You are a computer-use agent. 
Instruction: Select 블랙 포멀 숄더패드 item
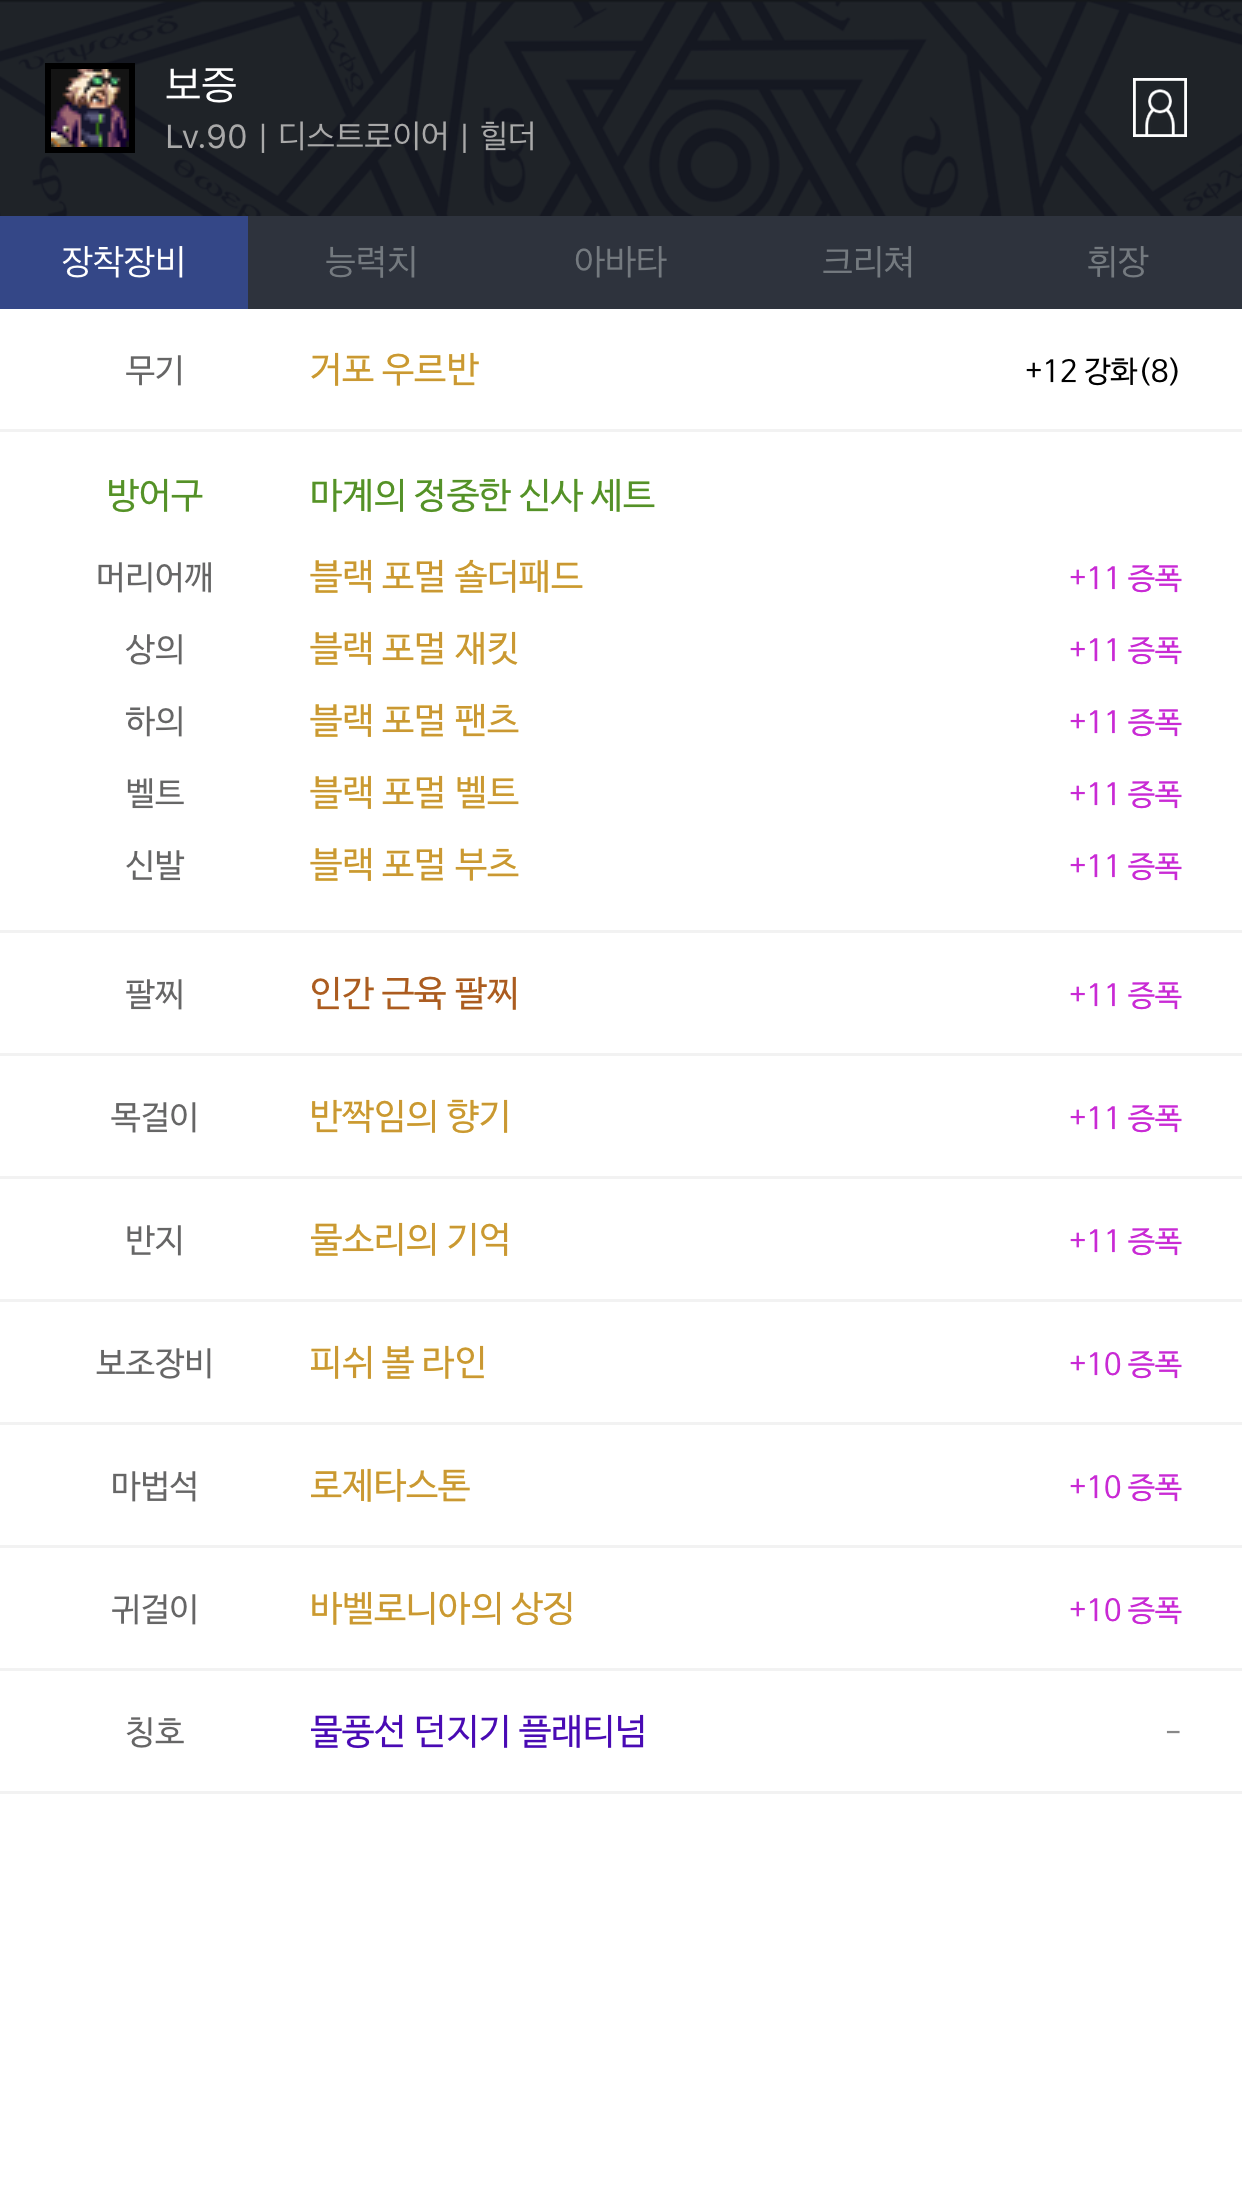tap(446, 577)
